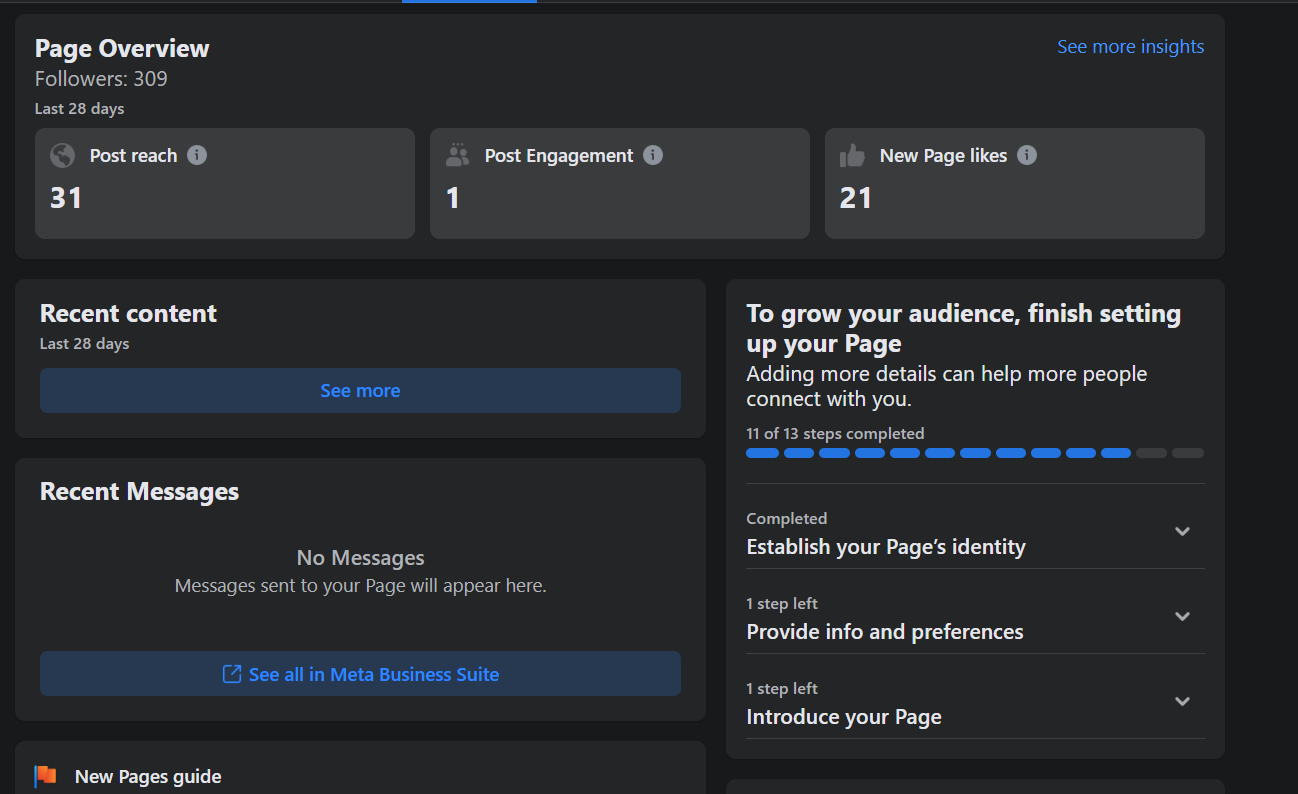Viewport: 1298px width, 794px height.
Task: Click the New Page likes info icon
Action: (1027, 155)
